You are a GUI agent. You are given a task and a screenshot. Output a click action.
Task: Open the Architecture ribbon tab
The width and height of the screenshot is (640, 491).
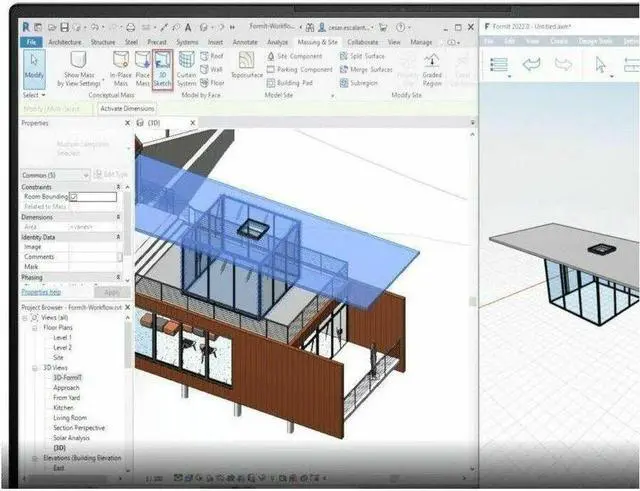tap(65, 42)
